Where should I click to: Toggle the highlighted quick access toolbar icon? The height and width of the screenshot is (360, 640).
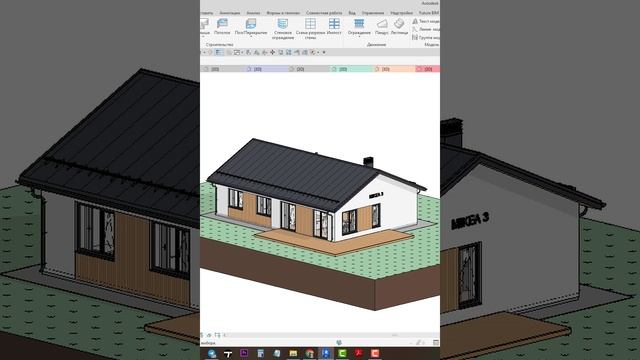click(x=218, y=52)
